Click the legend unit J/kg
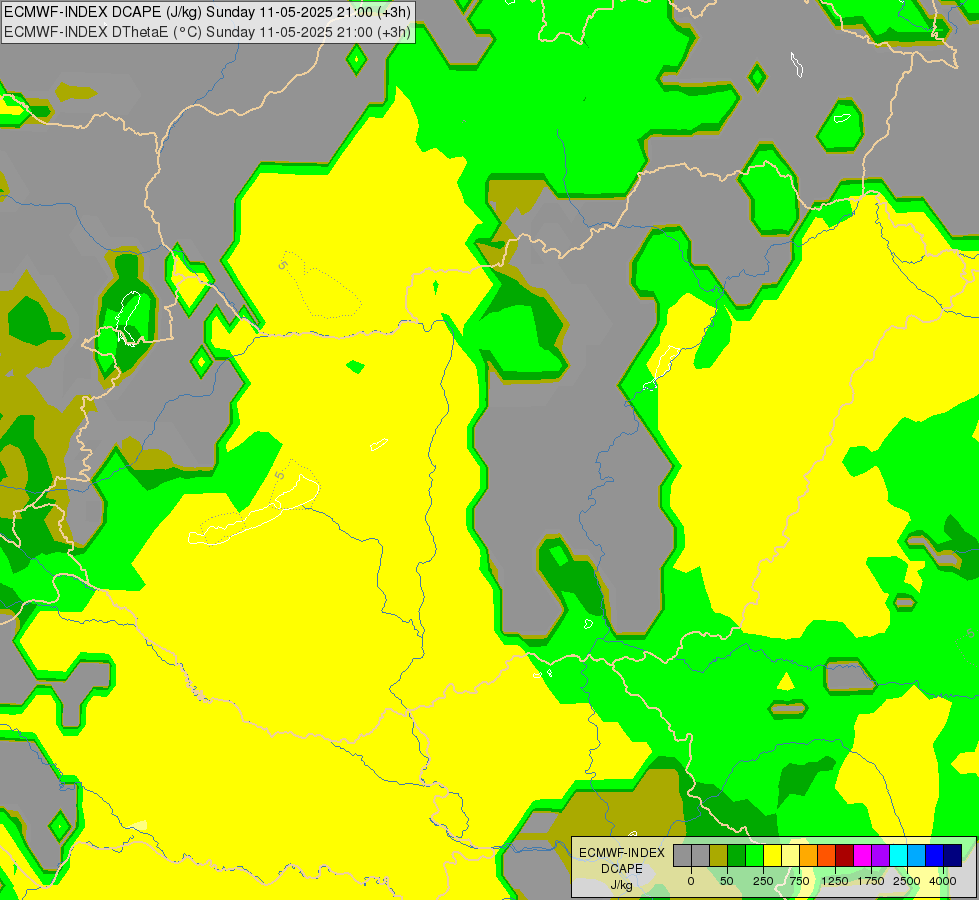Viewport: 979px width, 900px height. click(622, 885)
